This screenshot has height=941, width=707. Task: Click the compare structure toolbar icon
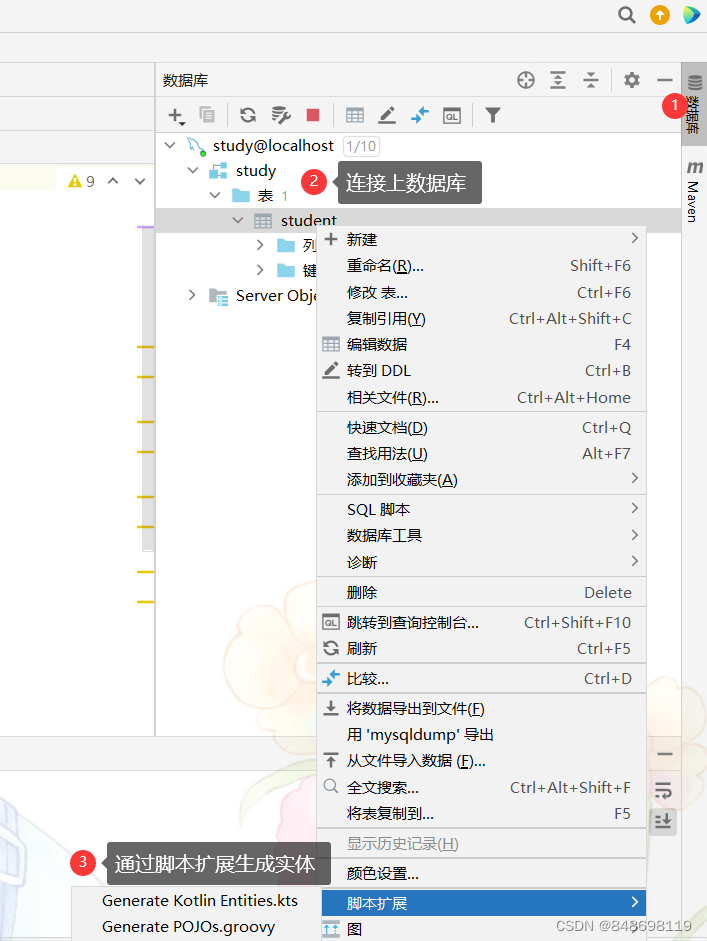click(420, 115)
